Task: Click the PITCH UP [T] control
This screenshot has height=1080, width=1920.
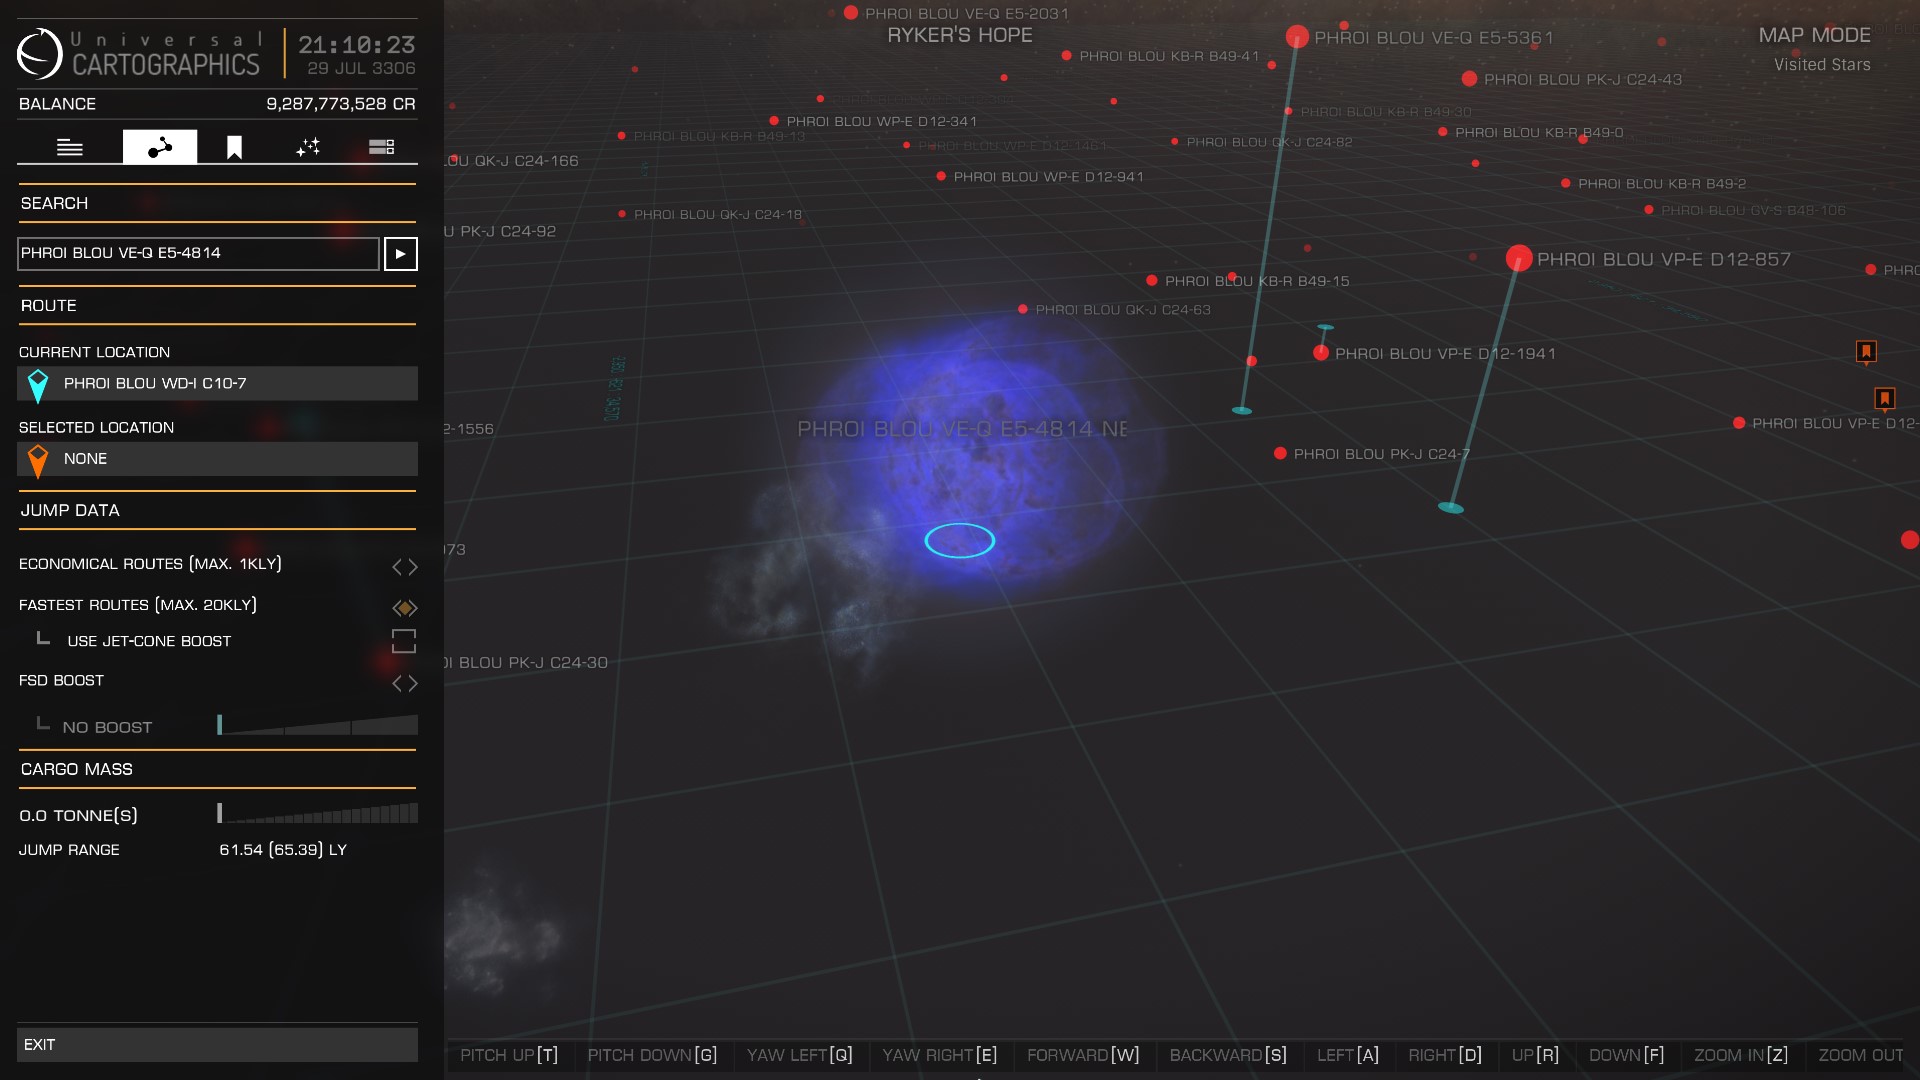Action: [509, 1055]
